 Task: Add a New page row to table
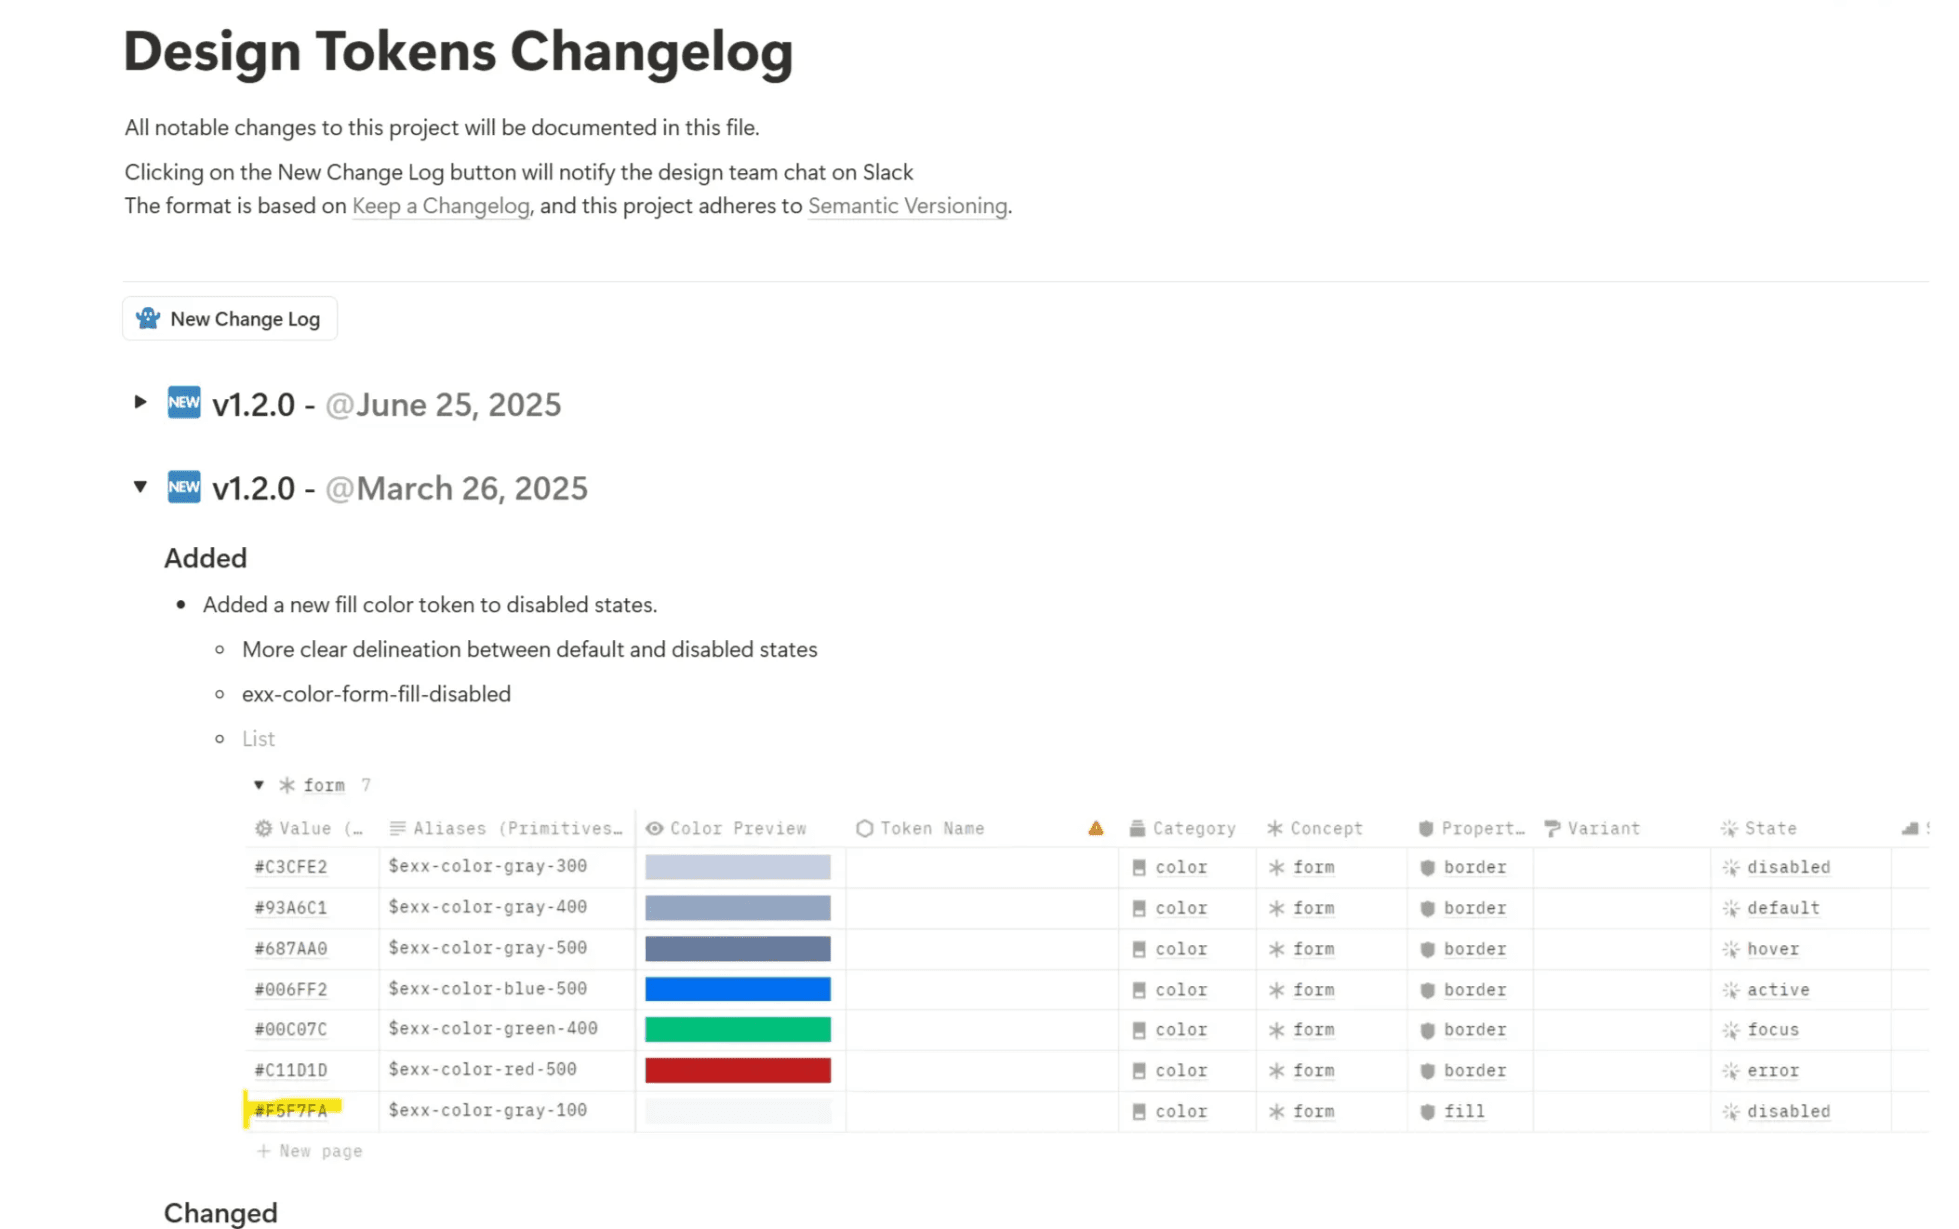(310, 1151)
